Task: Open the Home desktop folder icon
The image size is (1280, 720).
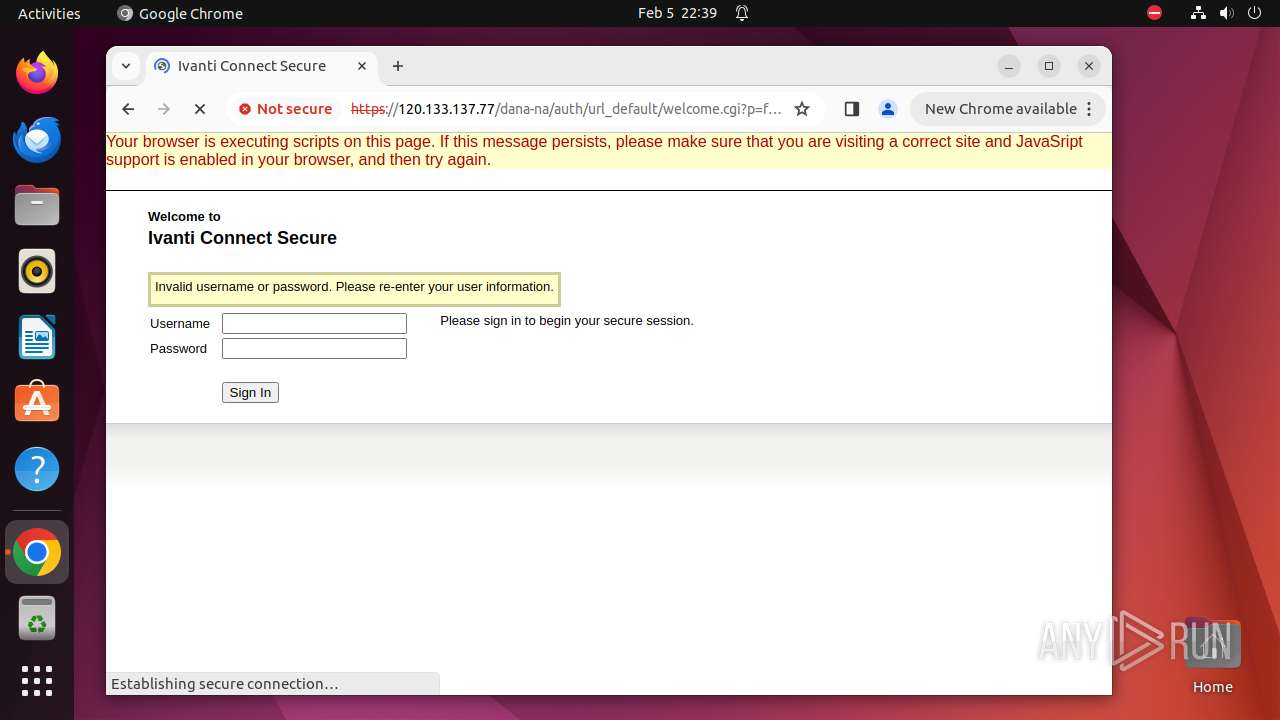Action: click(x=1212, y=656)
